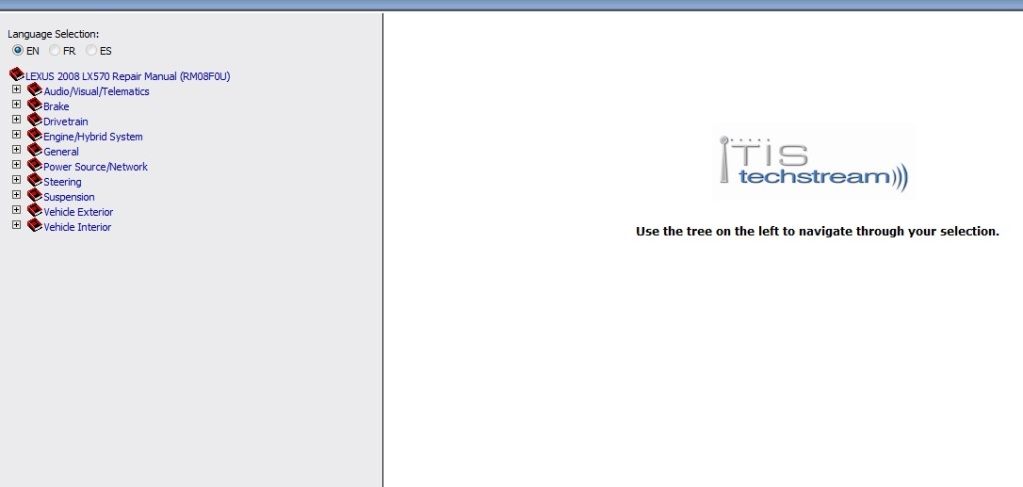This screenshot has height=487, width=1023.
Task: Select the FR language radio button
Action: point(54,50)
